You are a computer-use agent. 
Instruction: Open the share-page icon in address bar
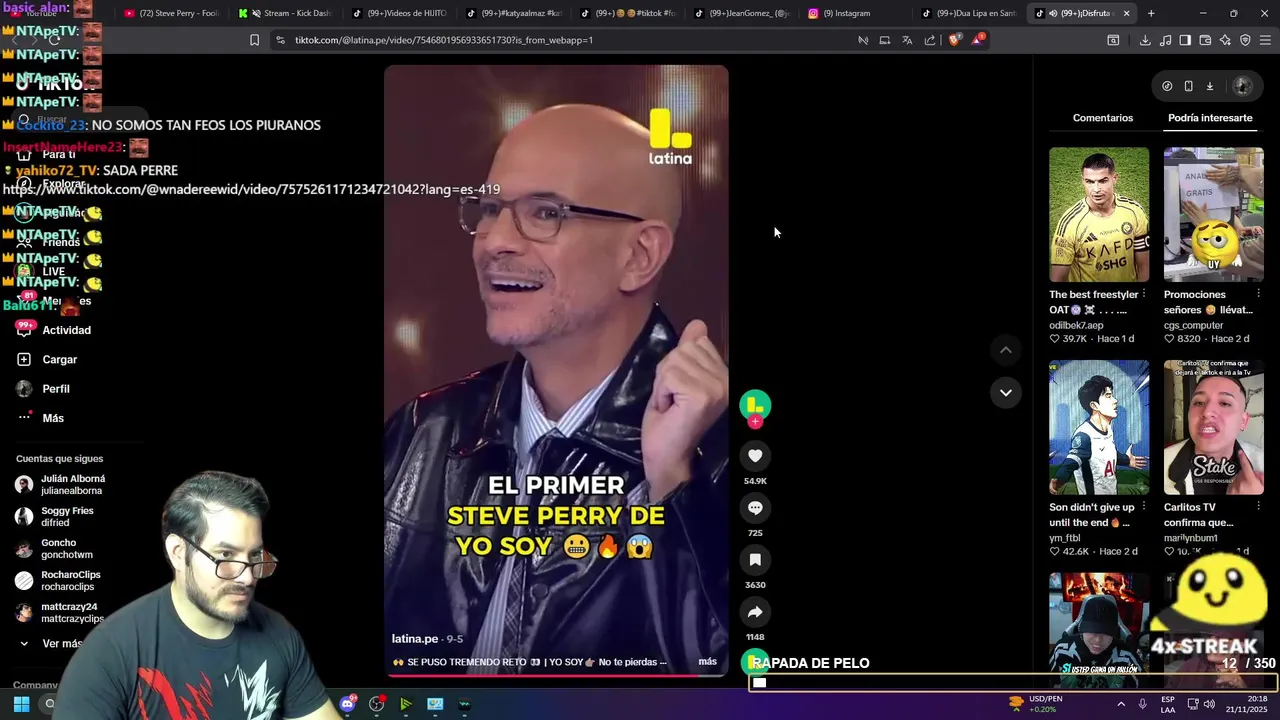(x=930, y=40)
